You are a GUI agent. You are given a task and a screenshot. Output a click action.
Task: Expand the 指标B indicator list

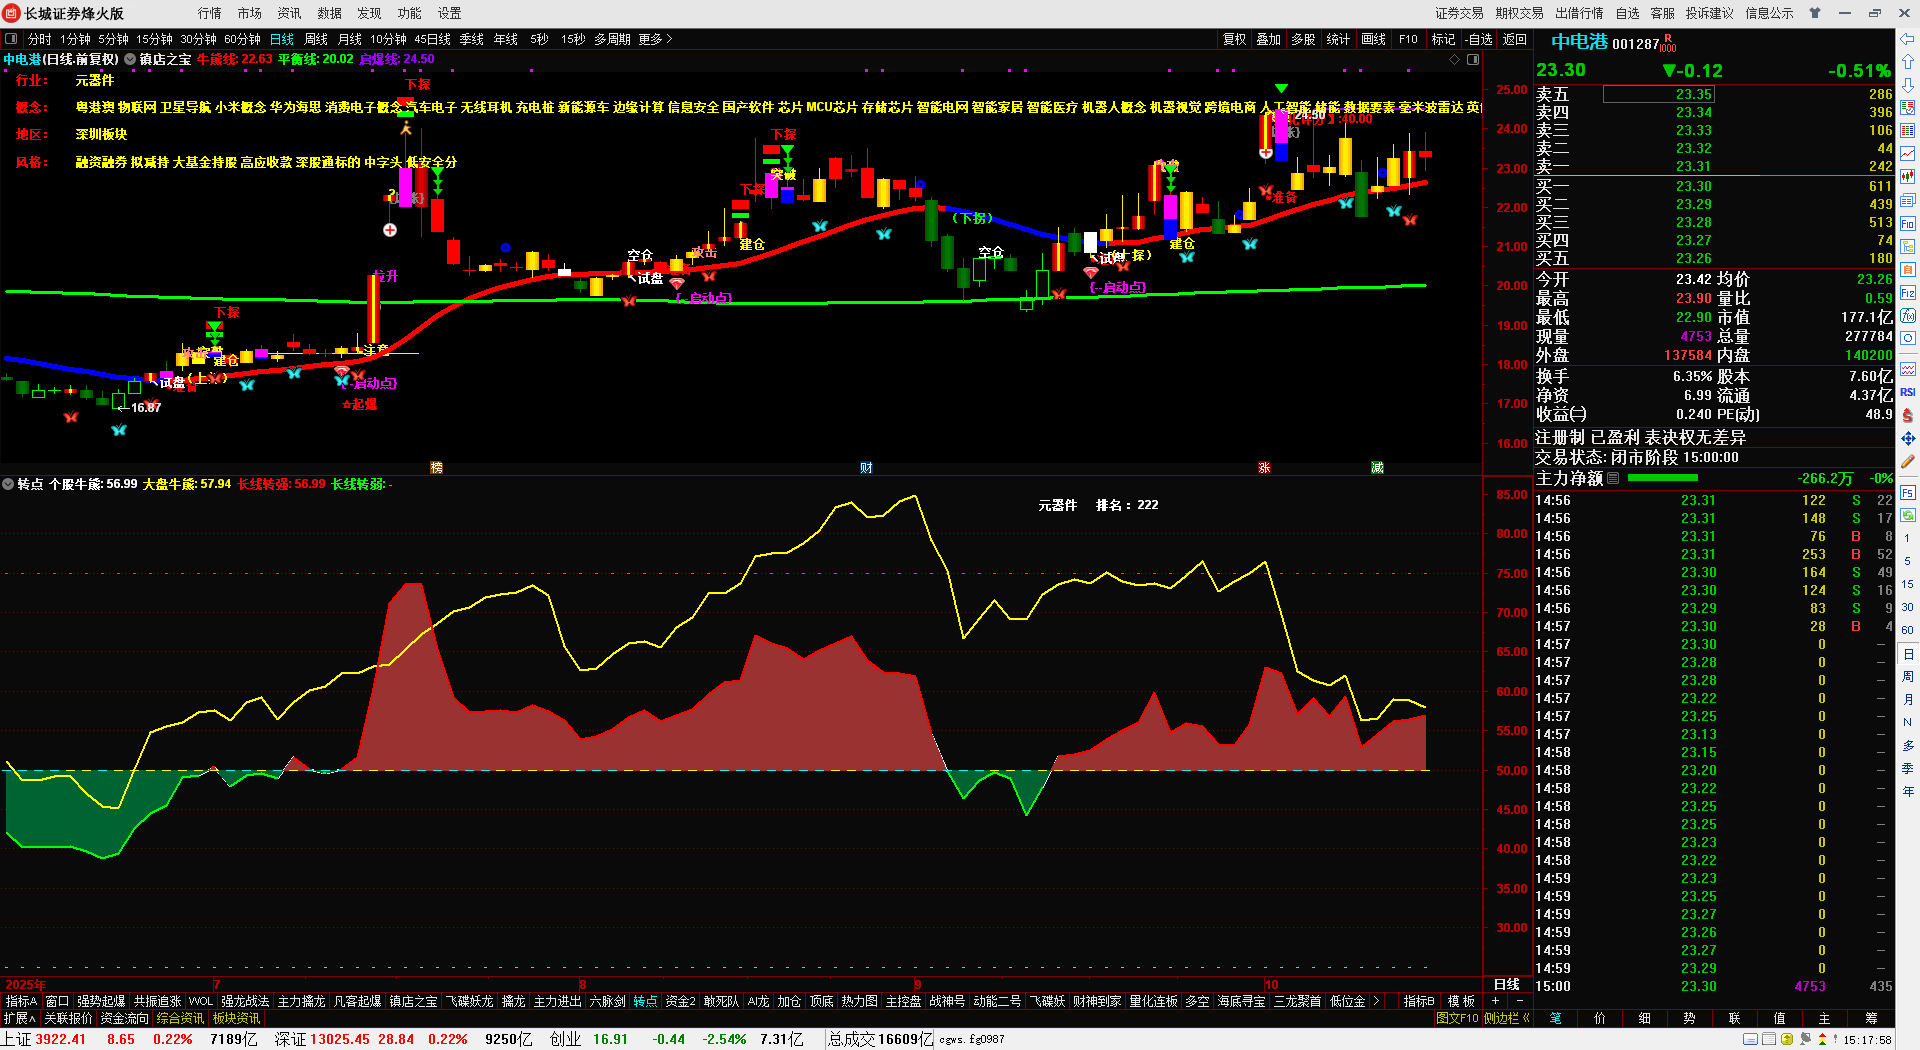tap(1419, 1001)
